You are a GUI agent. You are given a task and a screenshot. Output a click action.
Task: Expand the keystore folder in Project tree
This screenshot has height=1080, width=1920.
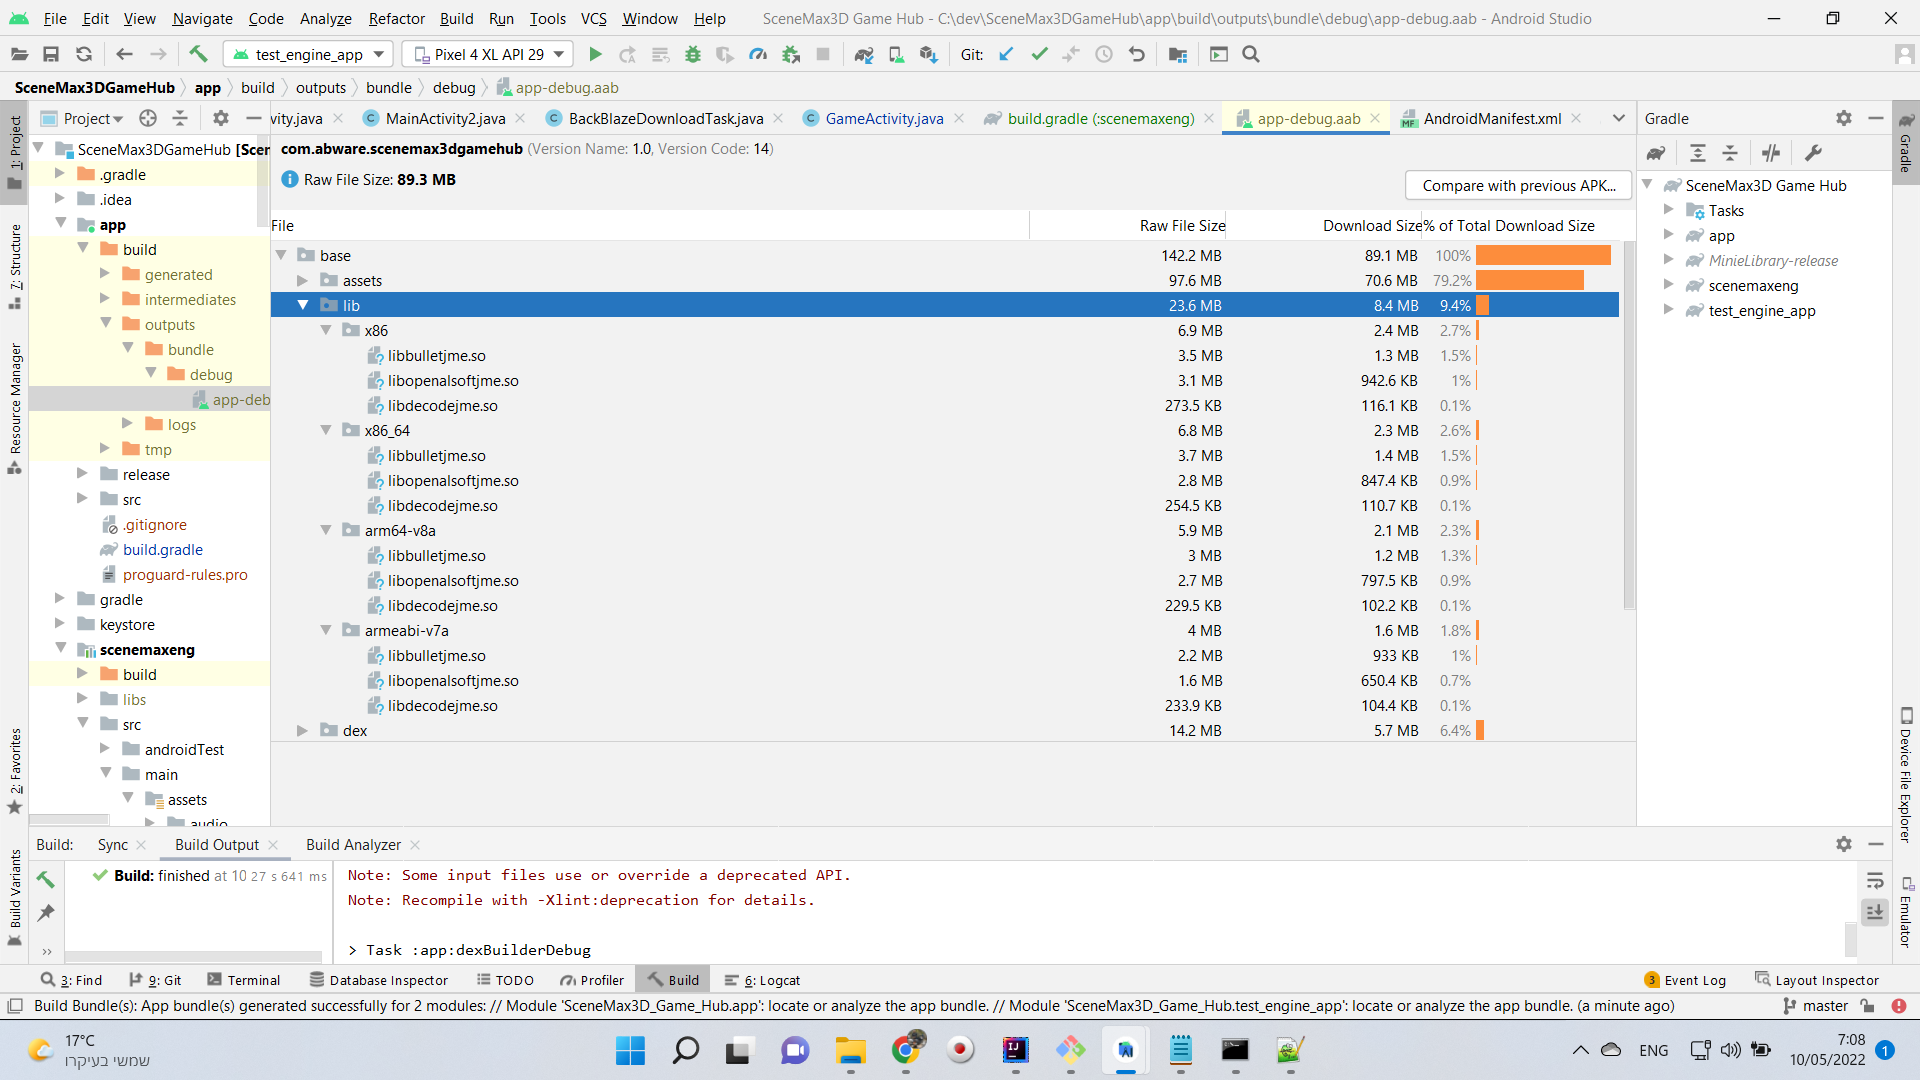tap(60, 624)
